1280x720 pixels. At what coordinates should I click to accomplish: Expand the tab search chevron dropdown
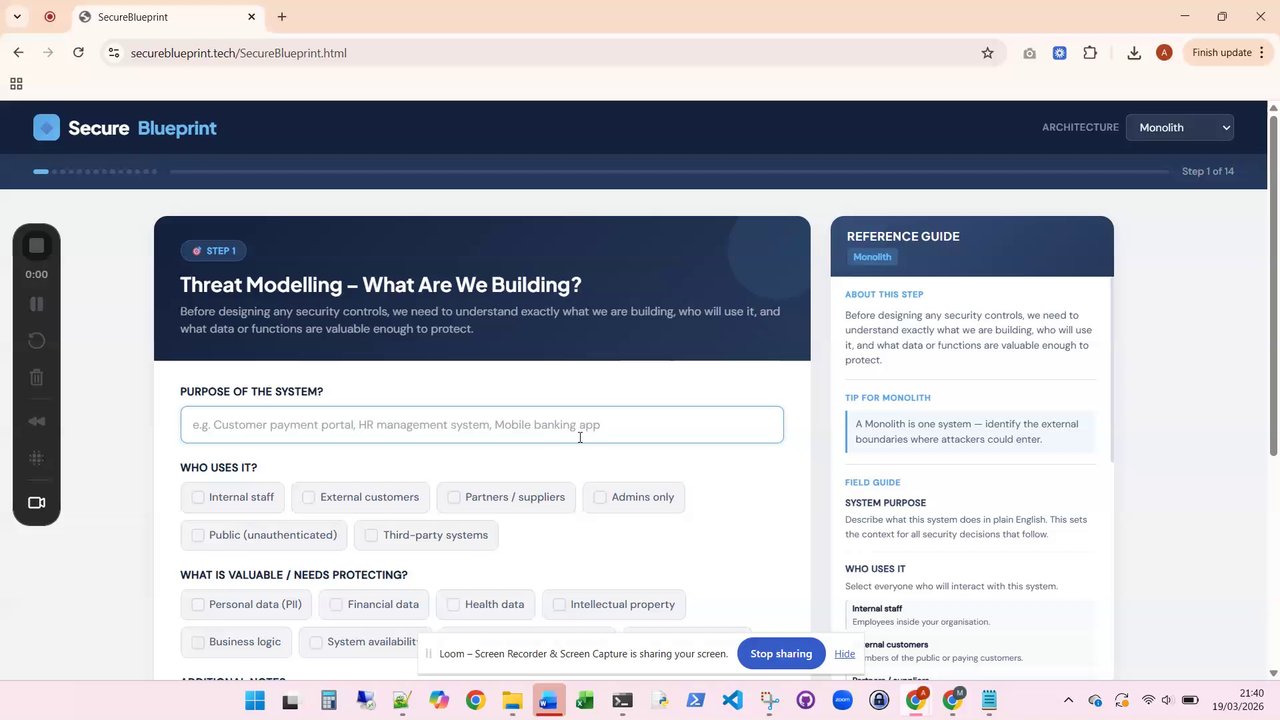click(x=17, y=17)
